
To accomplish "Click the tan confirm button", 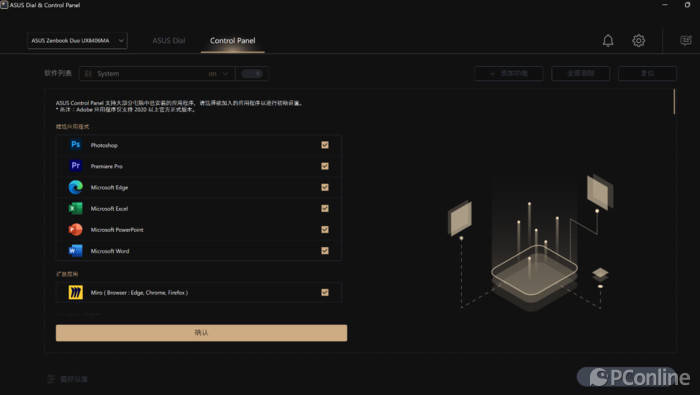I will (201, 333).
